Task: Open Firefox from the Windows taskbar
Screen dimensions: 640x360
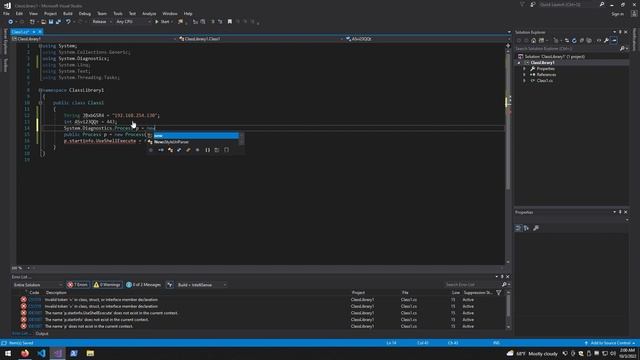Action: [25, 353]
